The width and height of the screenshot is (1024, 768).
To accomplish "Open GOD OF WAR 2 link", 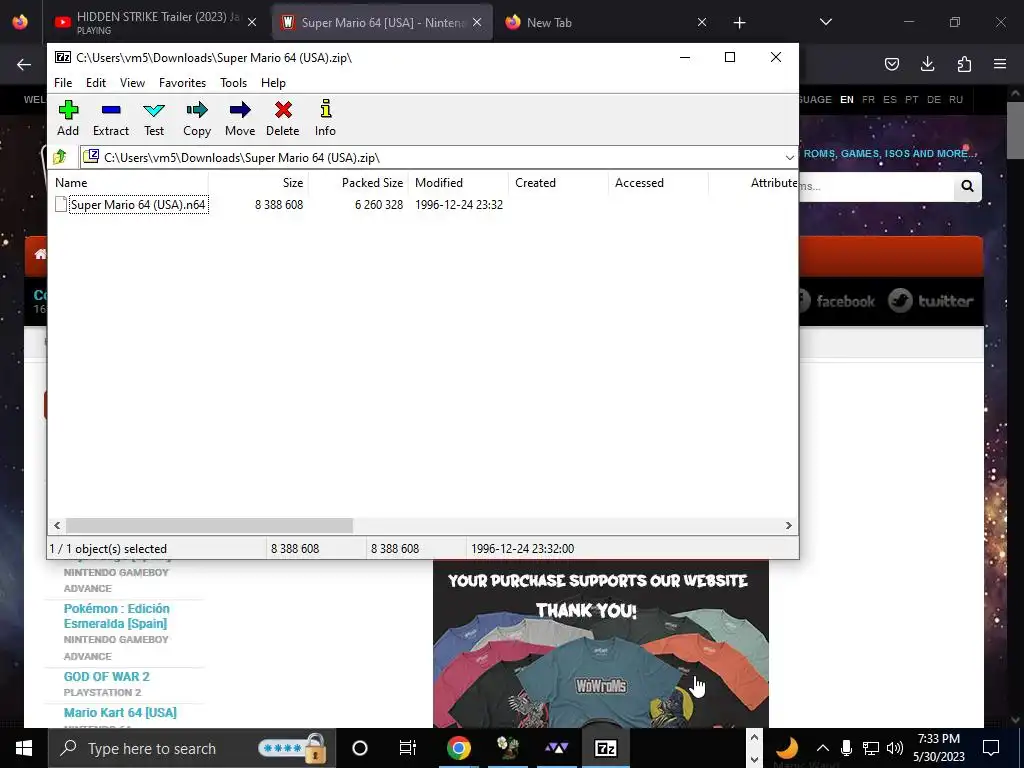I will coord(106,677).
